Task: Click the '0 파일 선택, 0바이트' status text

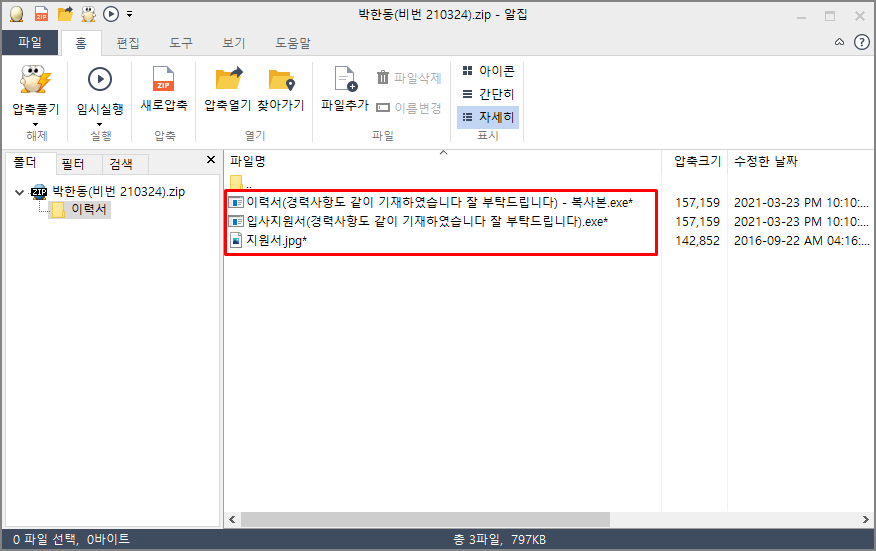Action: (72, 539)
